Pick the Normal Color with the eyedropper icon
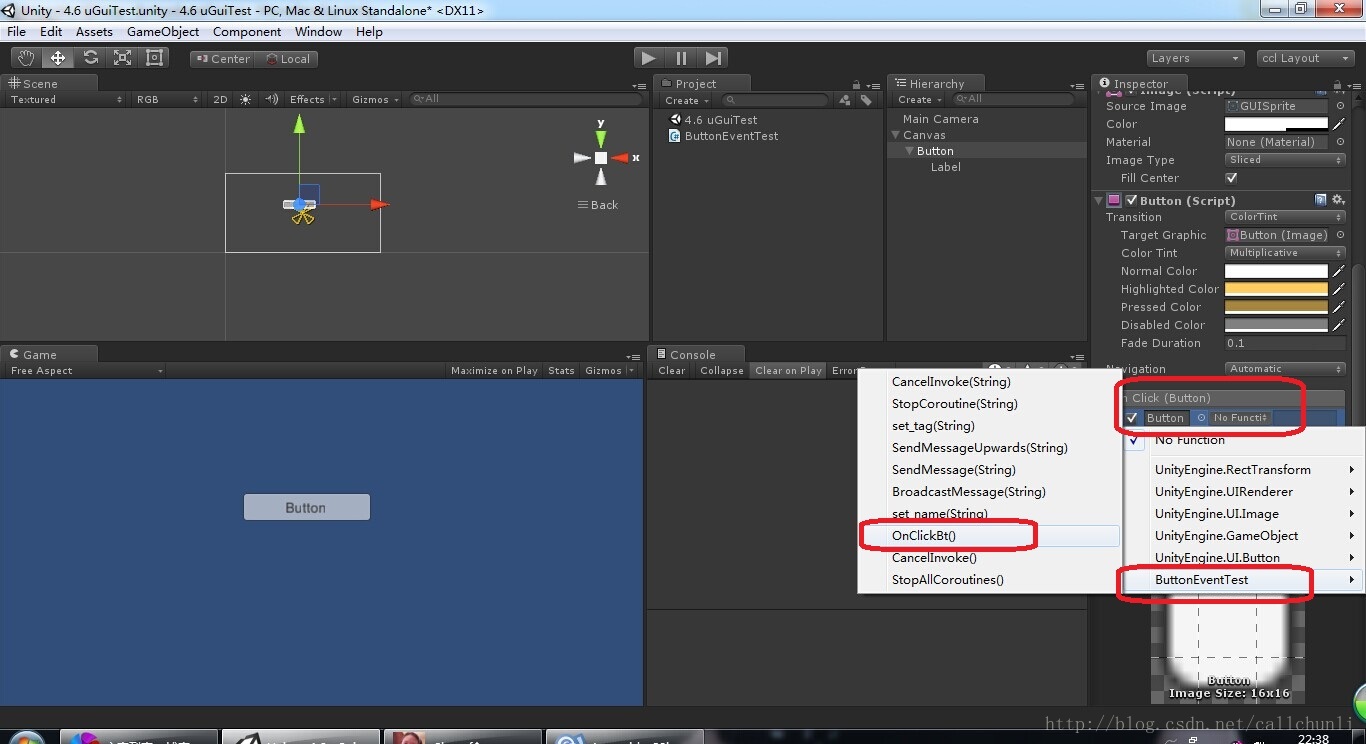Screen dimensions: 1366x744 tap(1339, 271)
